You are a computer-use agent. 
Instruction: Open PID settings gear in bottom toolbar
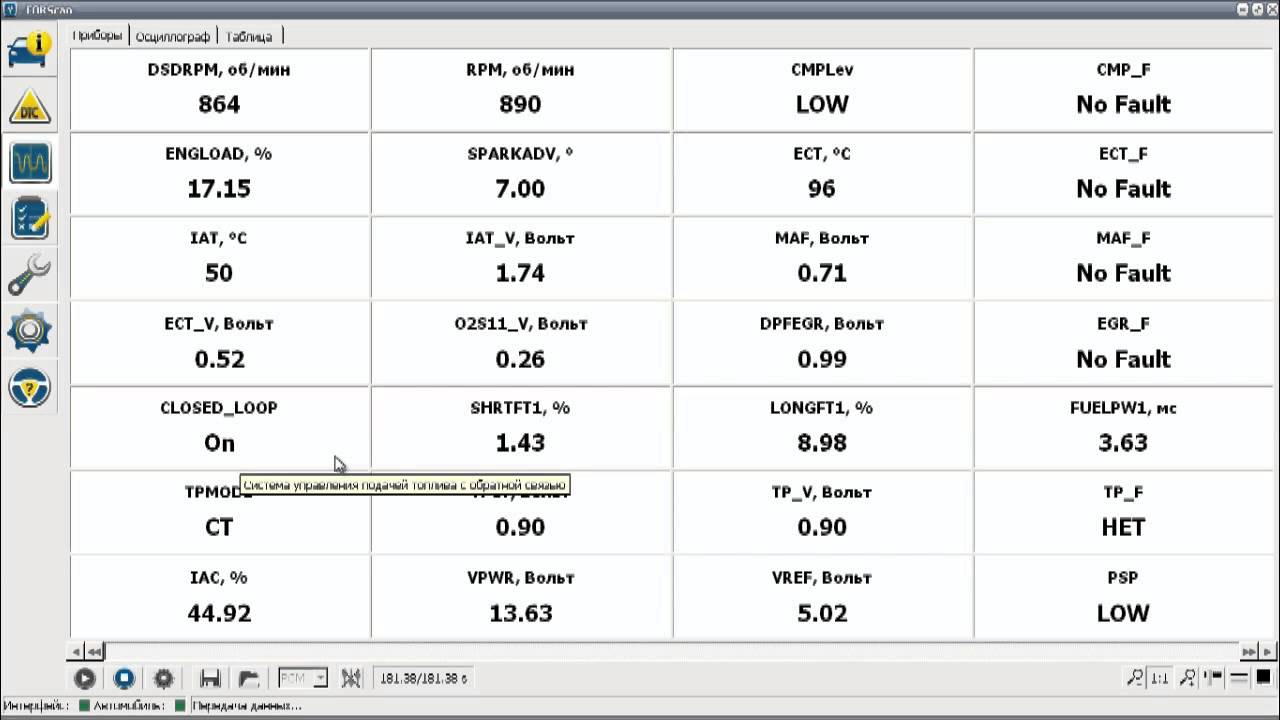tap(164, 679)
